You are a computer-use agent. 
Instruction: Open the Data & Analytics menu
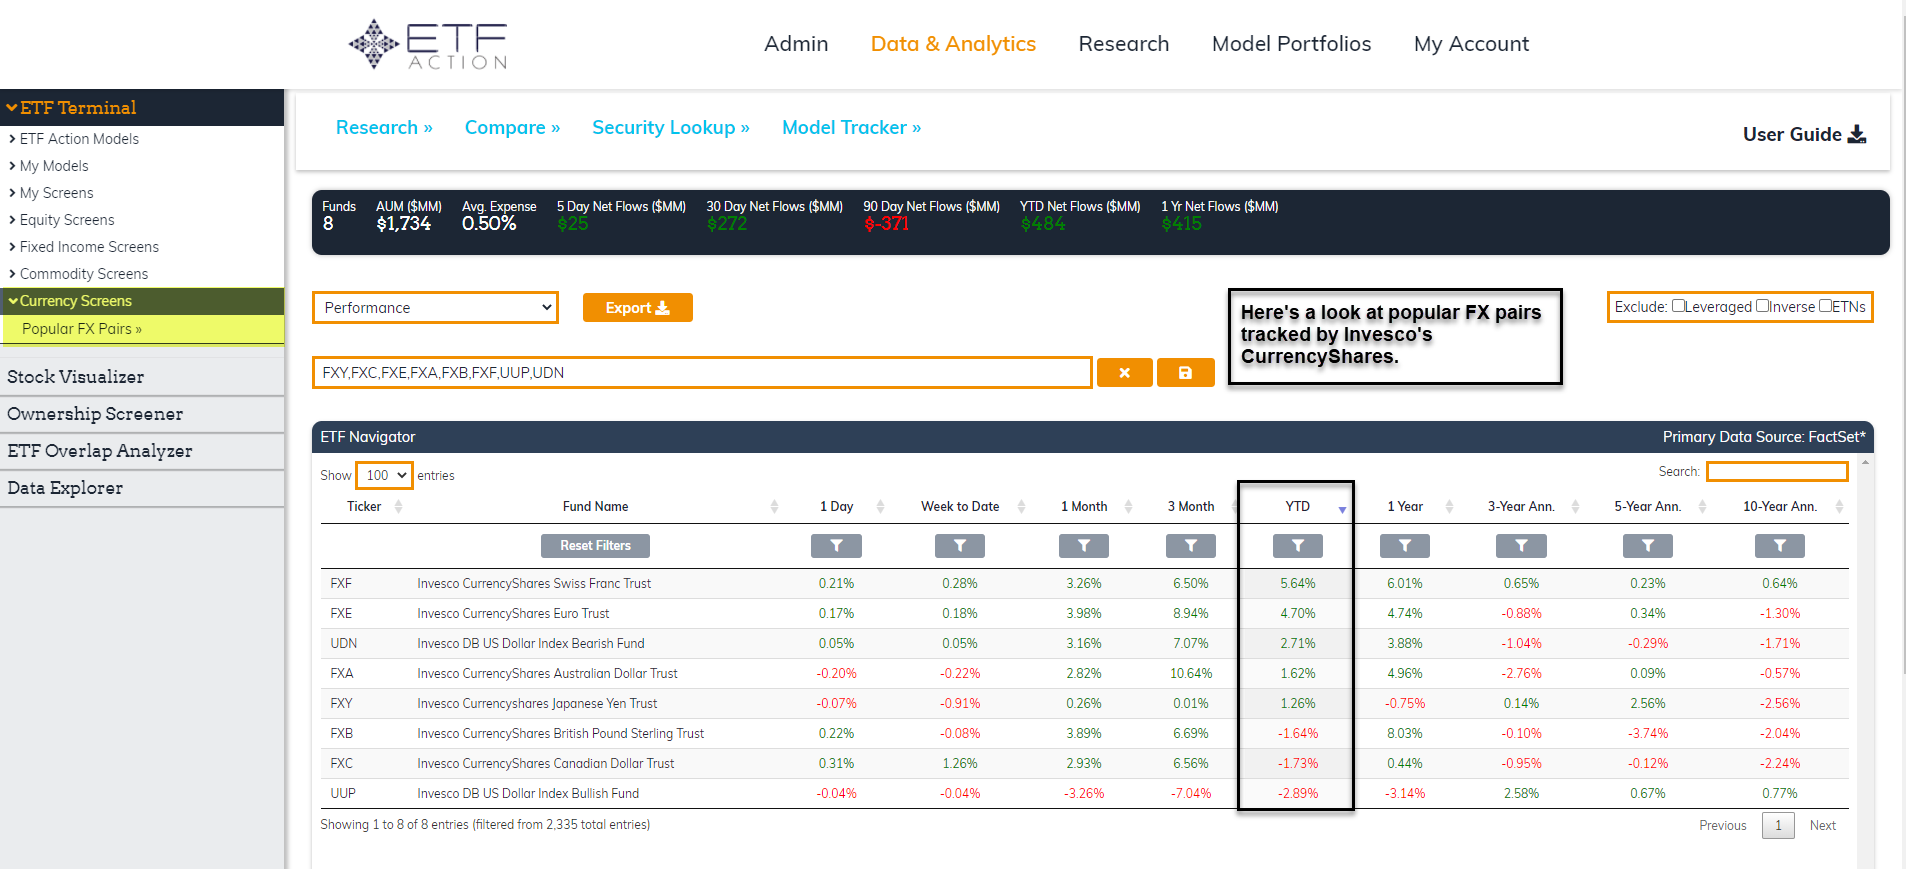953,44
